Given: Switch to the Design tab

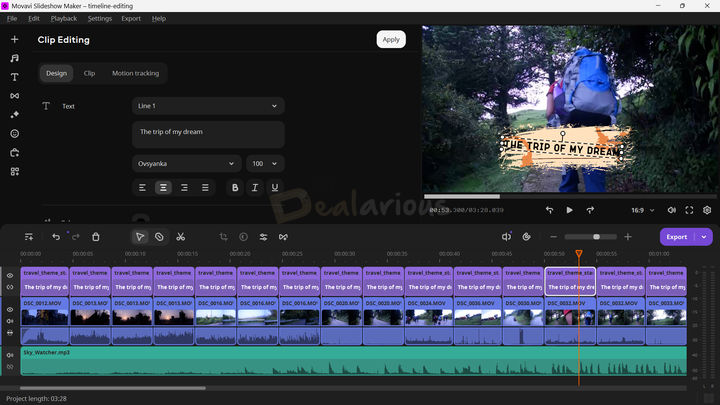Looking at the screenshot, I should [56, 73].
